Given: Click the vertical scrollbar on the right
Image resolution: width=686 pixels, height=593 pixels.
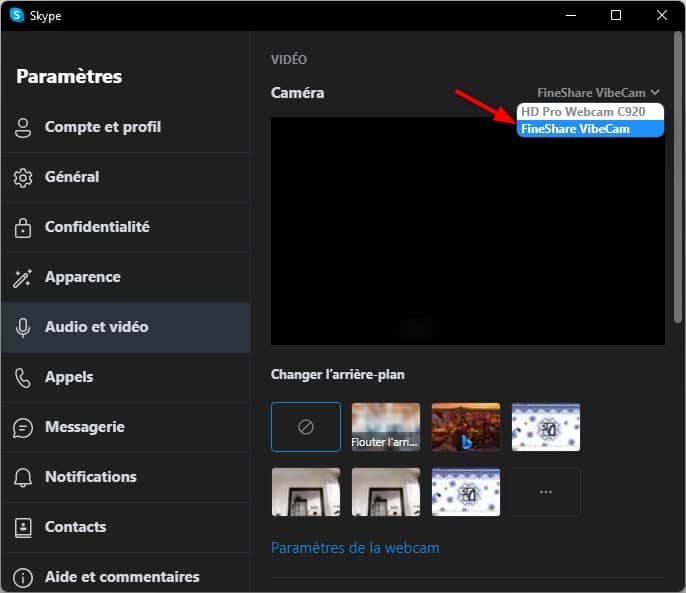Looking at the screenshot, I should [678, 177].
